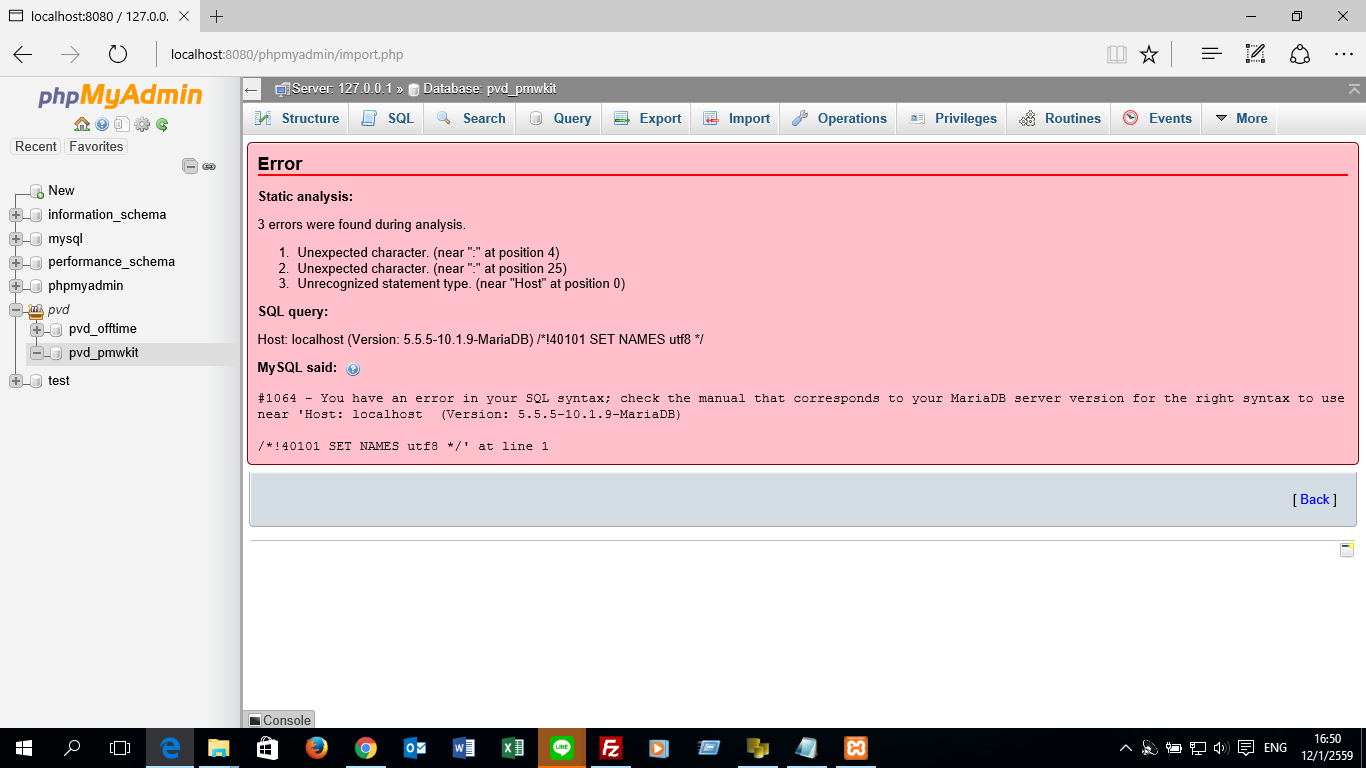Adjust system volume speaker icon

click(x=1221, y=747)
